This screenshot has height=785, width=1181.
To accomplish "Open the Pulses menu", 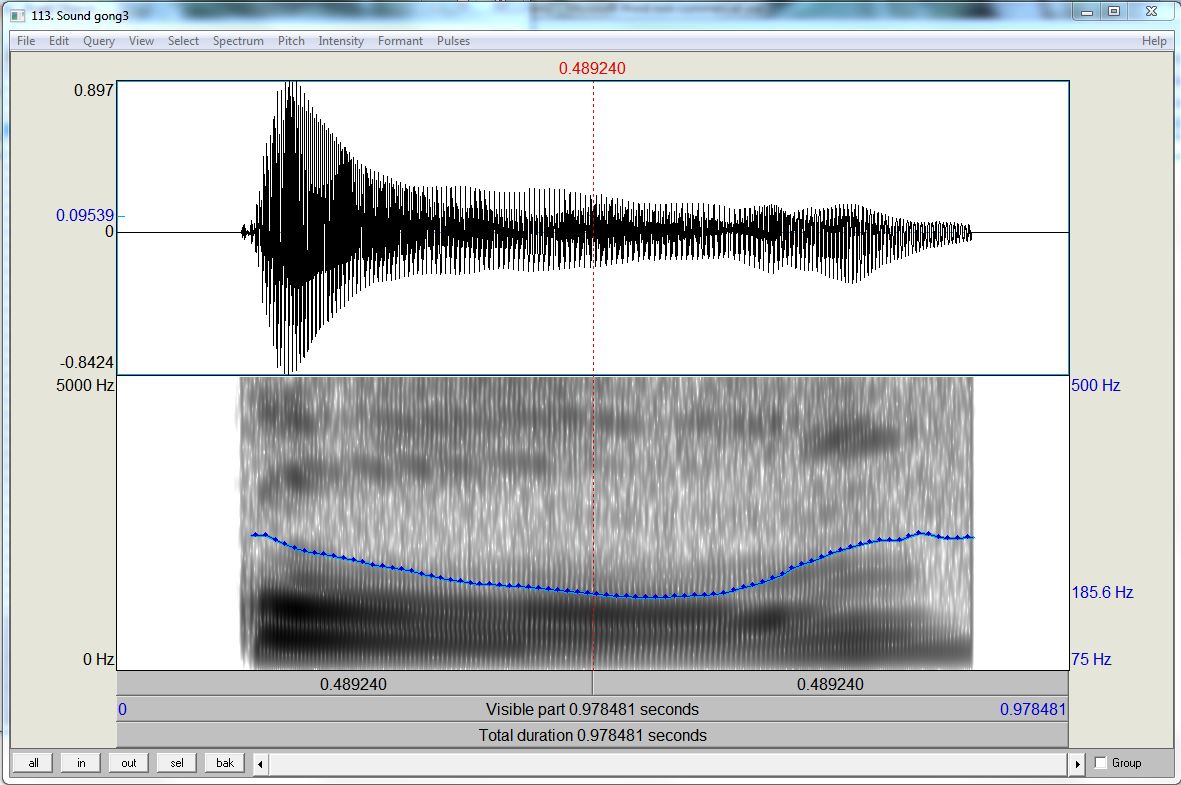I will 453,41.
